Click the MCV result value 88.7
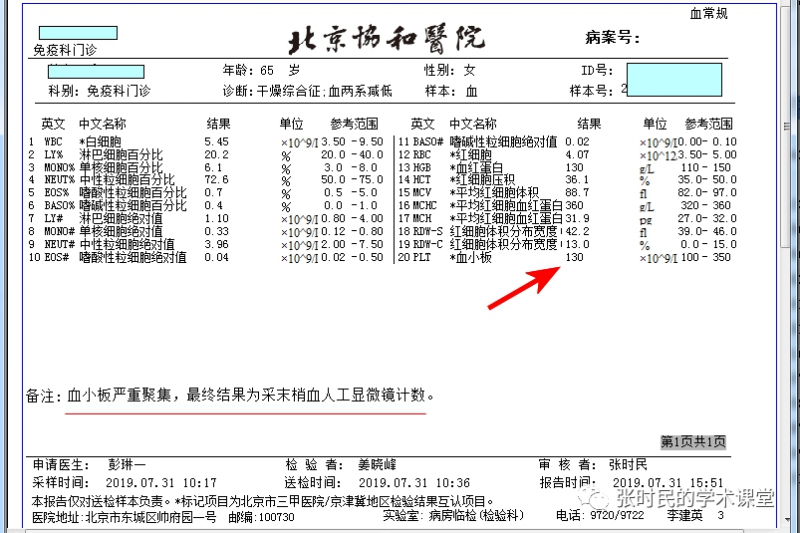Viewport: 800px width, 533px height. tap(577, 192)
